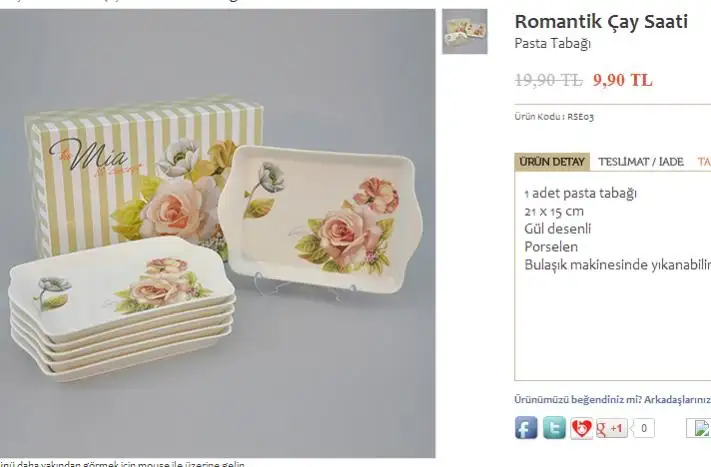Click the +1 count bubble showing 0
Image resolution: width=711 pixels, height=467 pixels.
point(643,428)
